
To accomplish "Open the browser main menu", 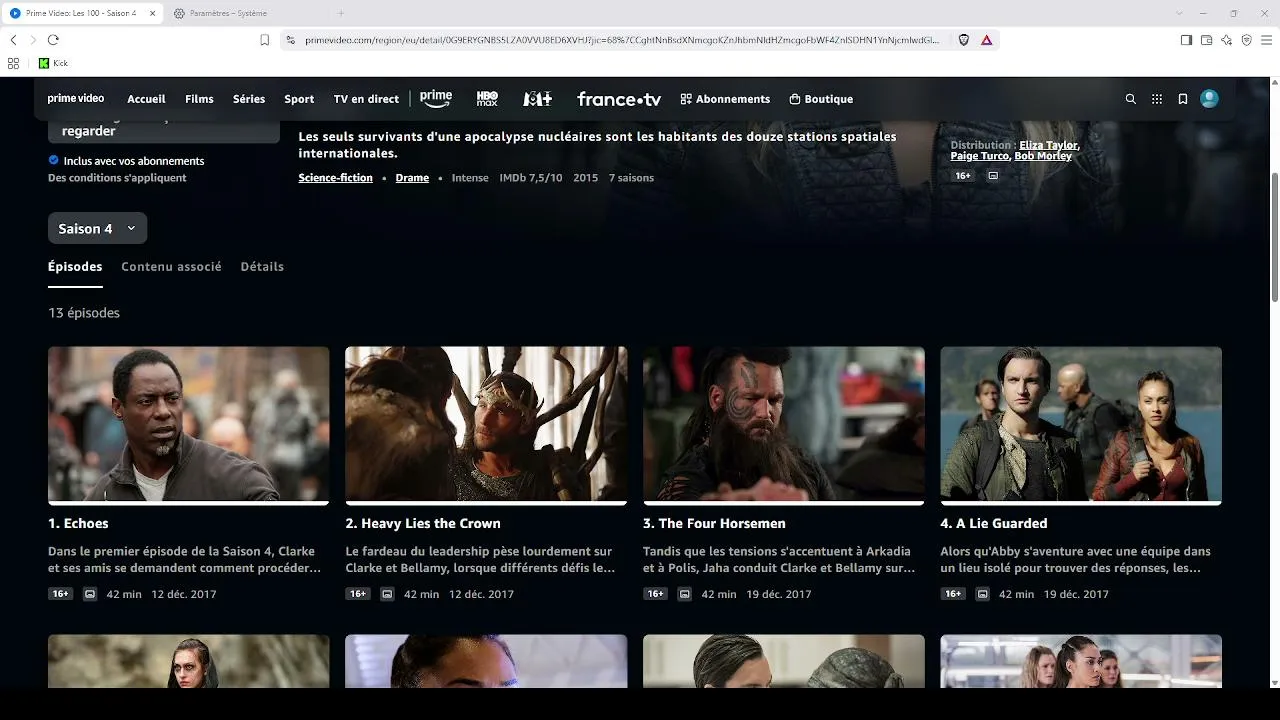I will 1266,40.
